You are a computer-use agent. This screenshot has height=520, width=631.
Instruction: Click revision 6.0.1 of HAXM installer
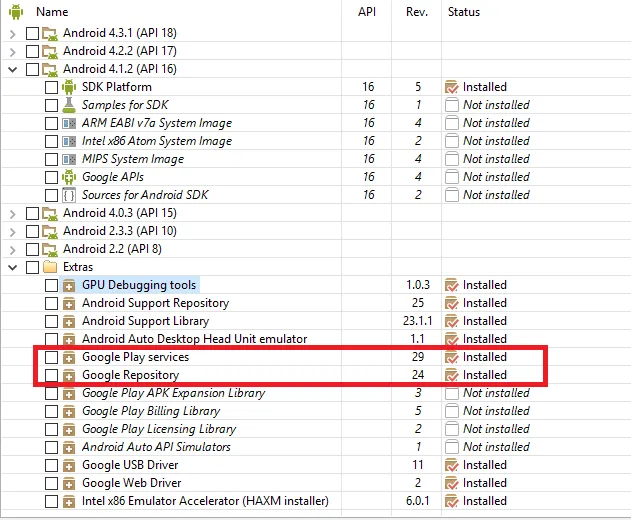click(x=418, y=501)
